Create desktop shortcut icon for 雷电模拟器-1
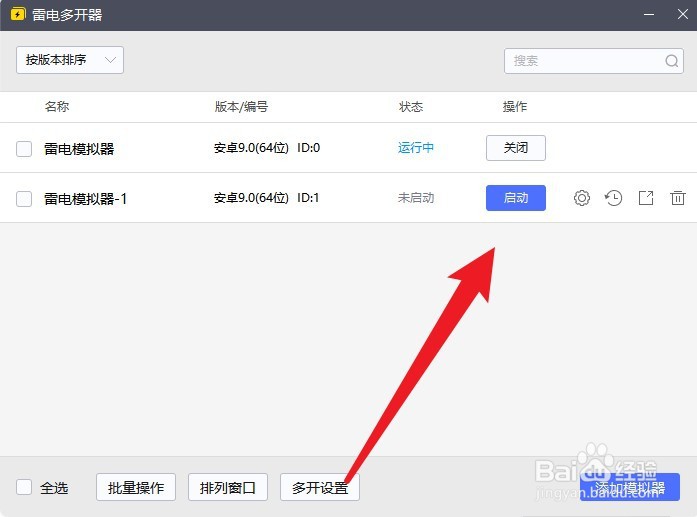 [x=646, y=198]
